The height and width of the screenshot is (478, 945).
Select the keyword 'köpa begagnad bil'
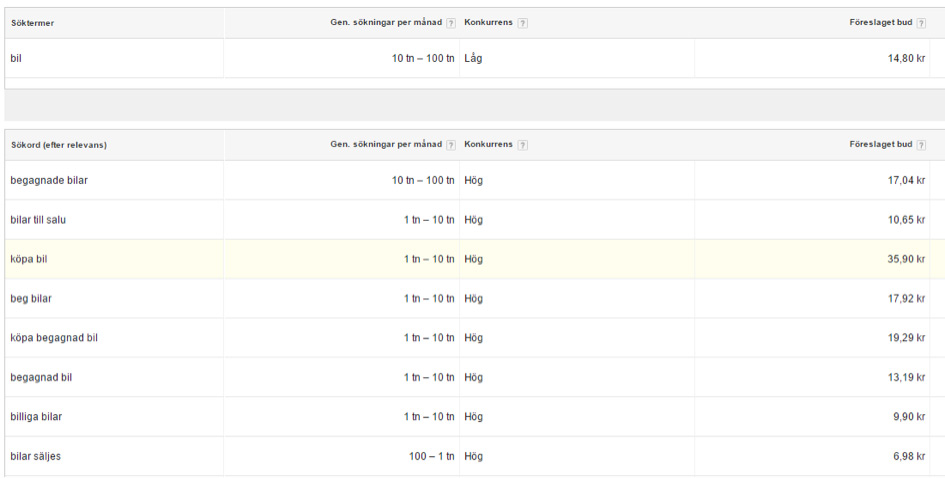tap(54, 338)
